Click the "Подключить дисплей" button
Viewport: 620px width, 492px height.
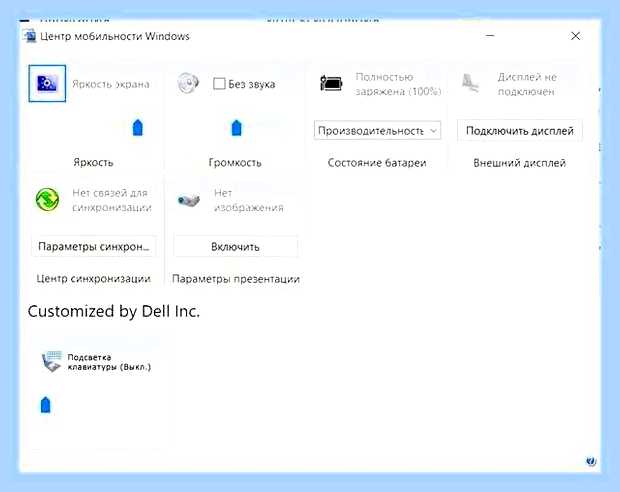pos(520,131)
